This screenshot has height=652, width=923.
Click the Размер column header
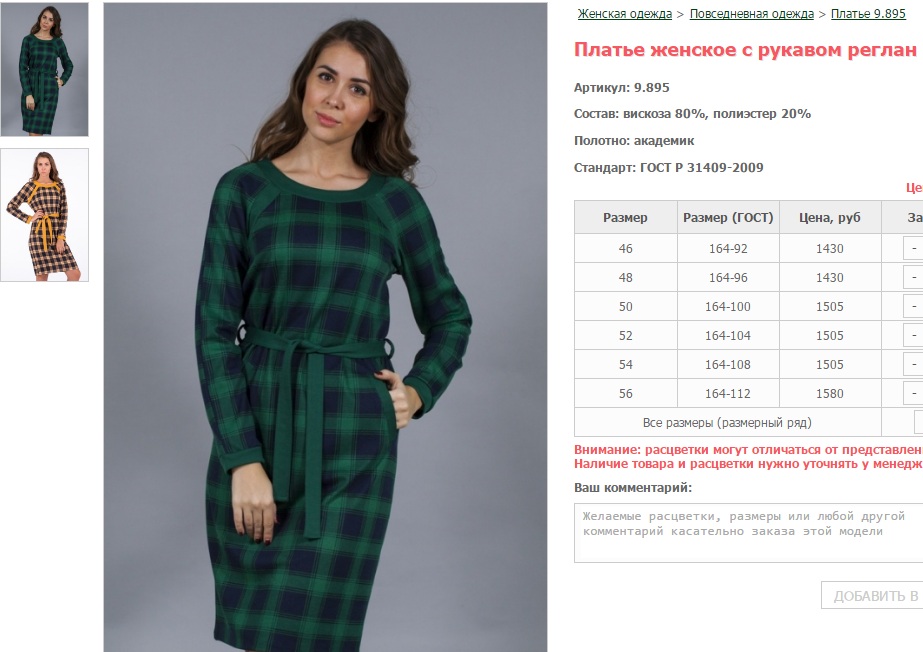pyautogui.click(x=626, y=217)
